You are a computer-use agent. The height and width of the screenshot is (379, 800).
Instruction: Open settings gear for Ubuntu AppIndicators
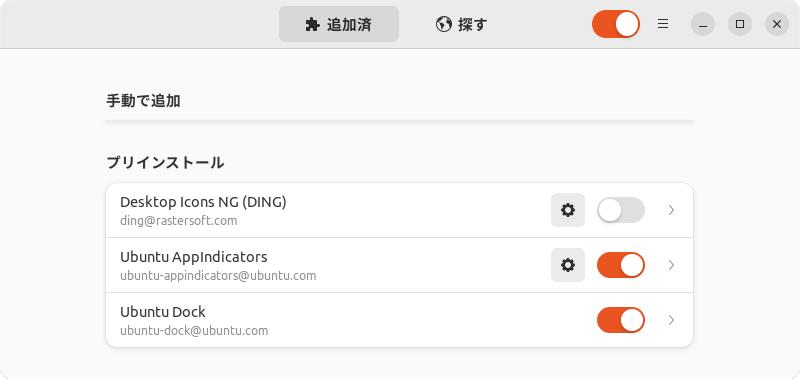point(567,265)
